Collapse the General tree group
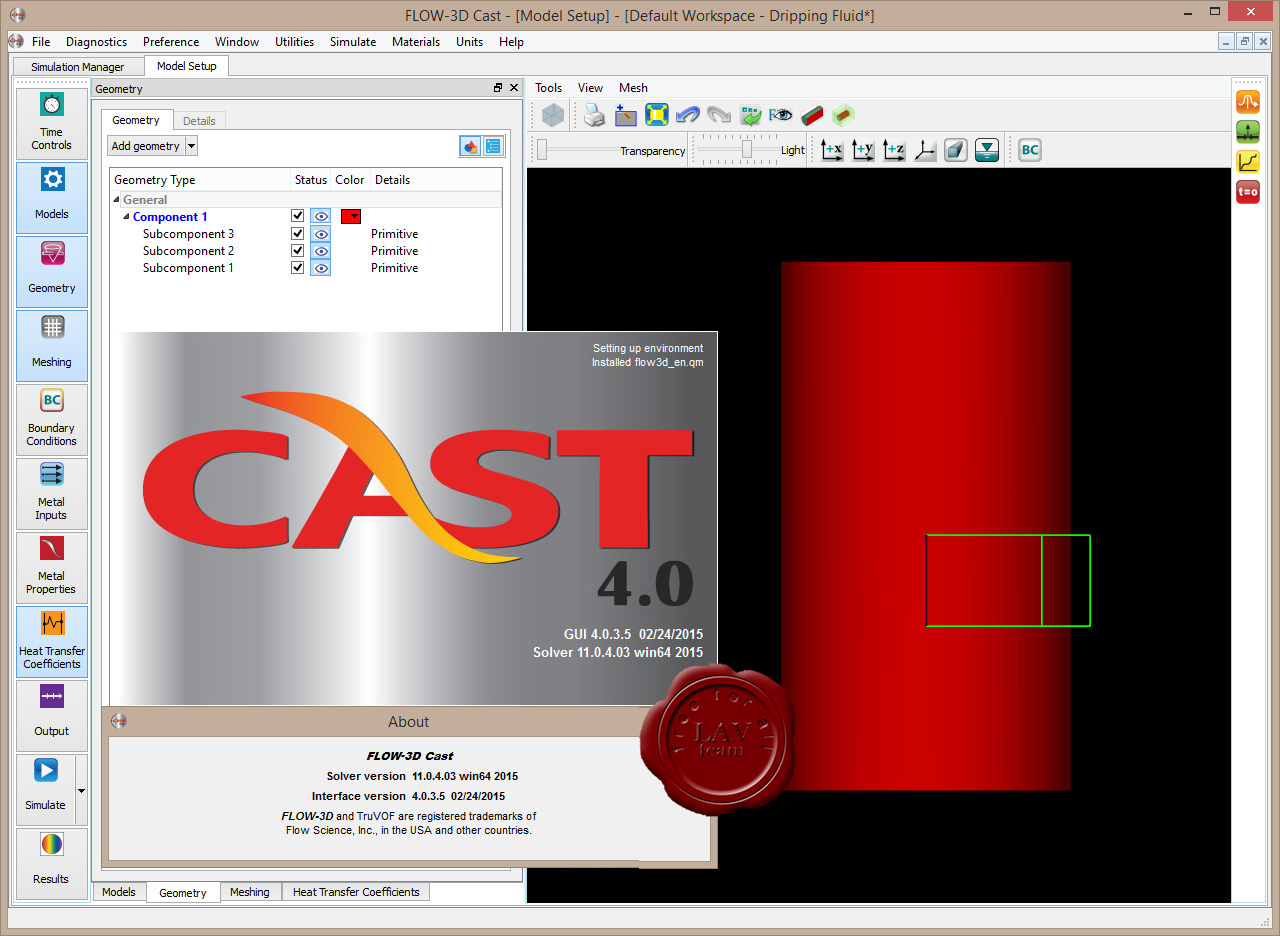Viewport: 1280px width, 936px height. (117, 200)
